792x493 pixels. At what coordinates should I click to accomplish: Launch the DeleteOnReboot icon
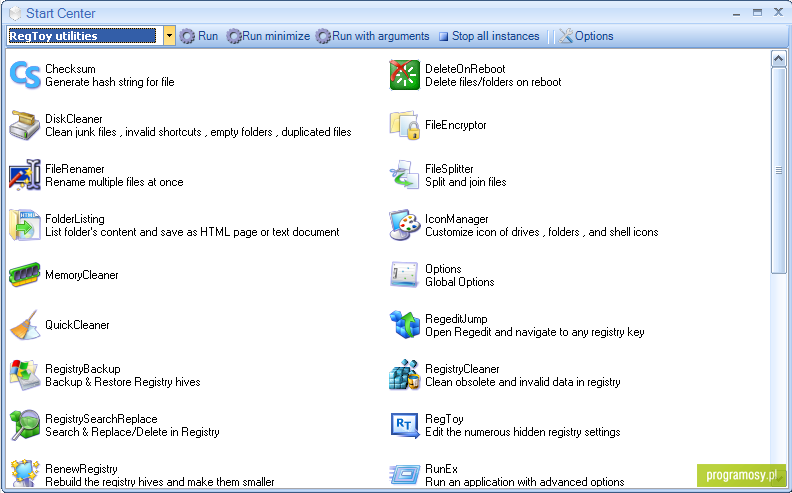[405, 75]
